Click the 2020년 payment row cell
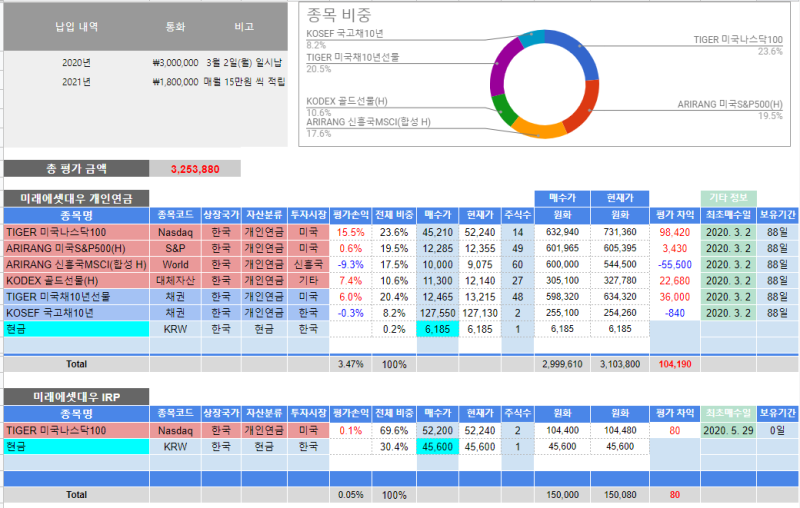The image size is (800, 508). [x=77, y=63]
